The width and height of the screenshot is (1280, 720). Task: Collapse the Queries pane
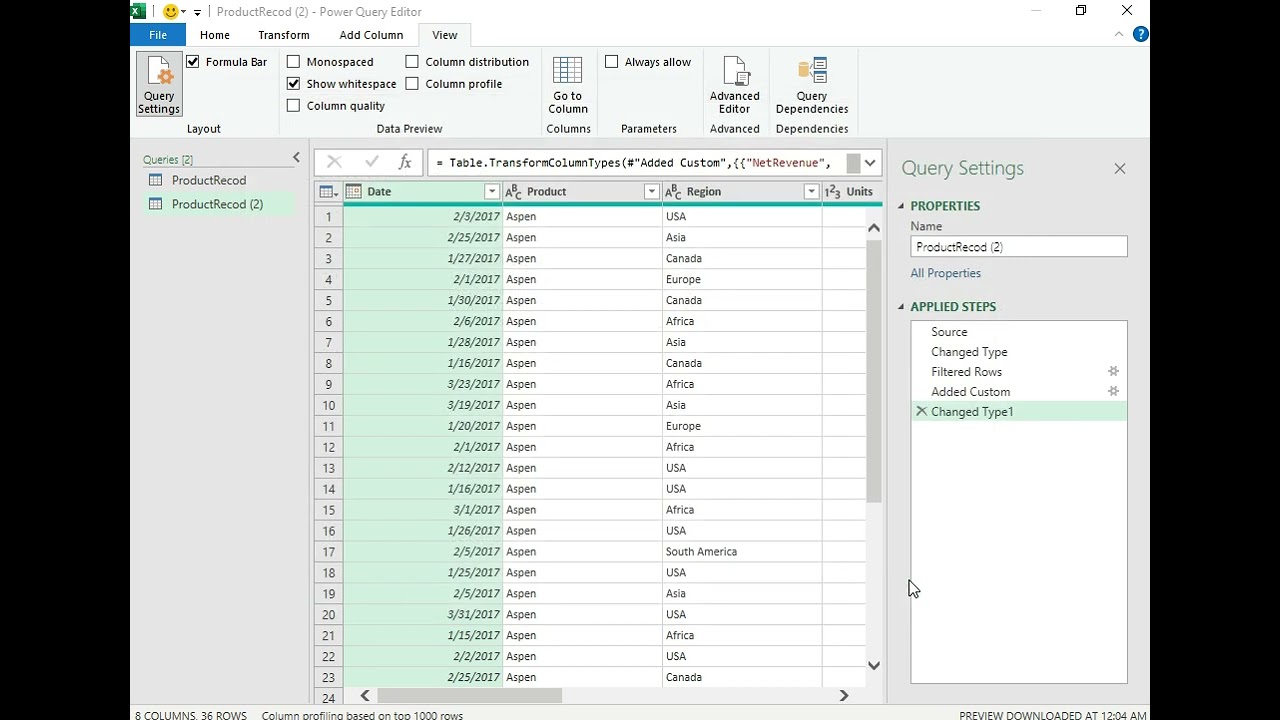click(296, 158)
